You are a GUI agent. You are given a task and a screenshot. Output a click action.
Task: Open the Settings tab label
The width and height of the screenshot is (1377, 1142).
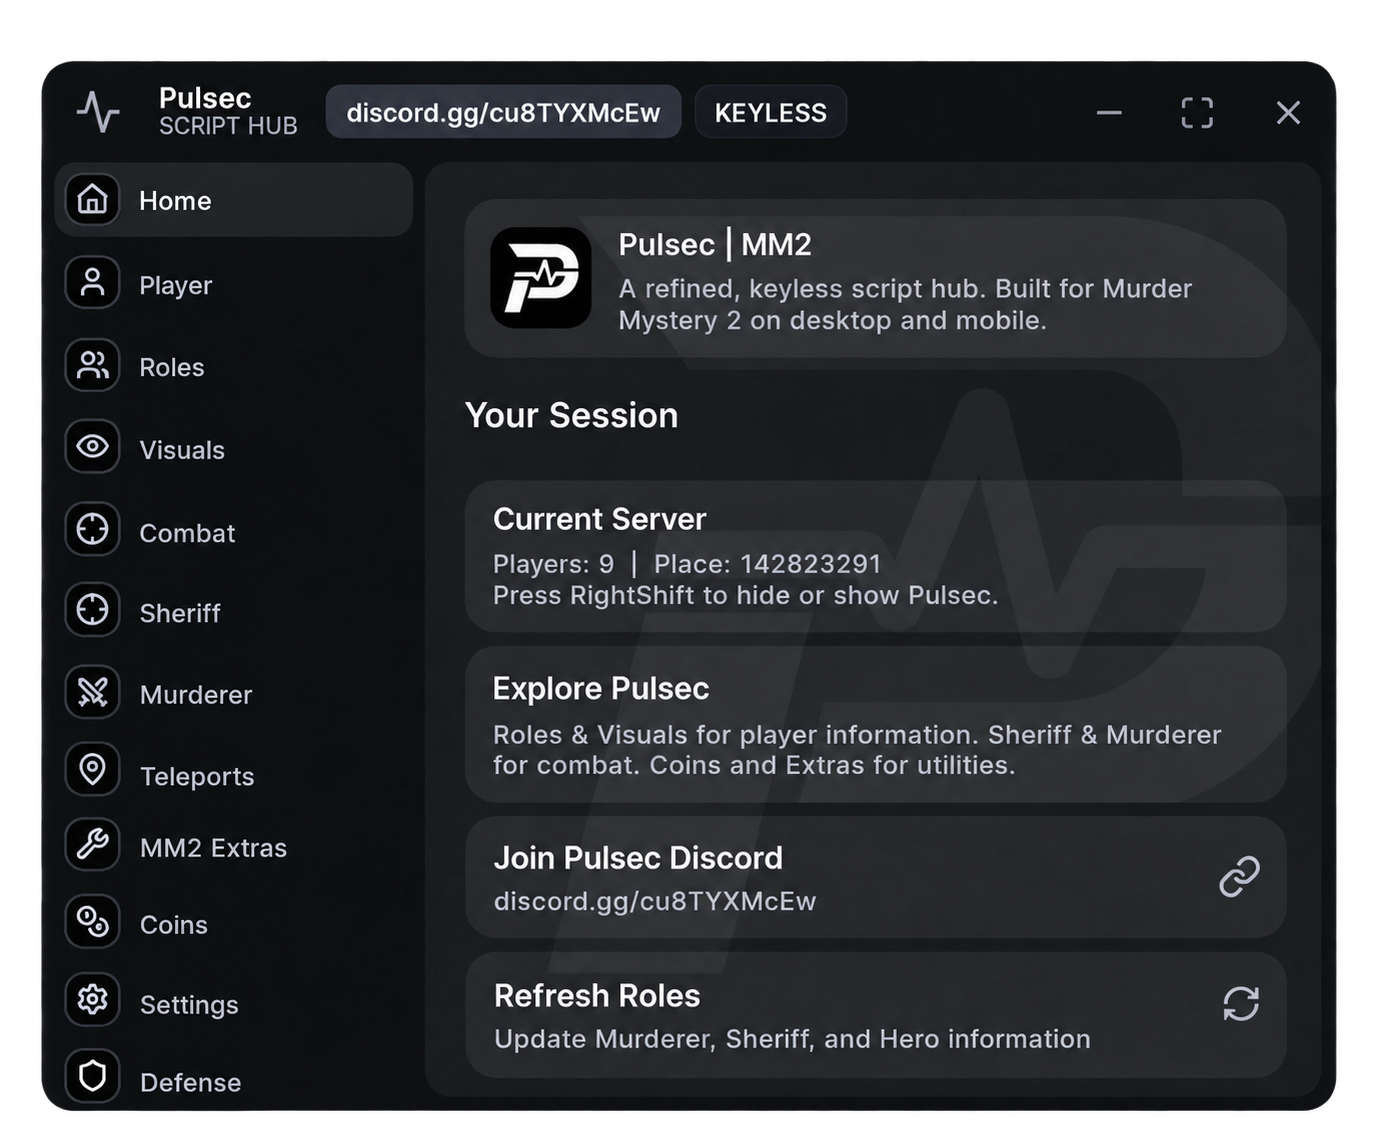pyautogui.click(x=189, y=1005)
